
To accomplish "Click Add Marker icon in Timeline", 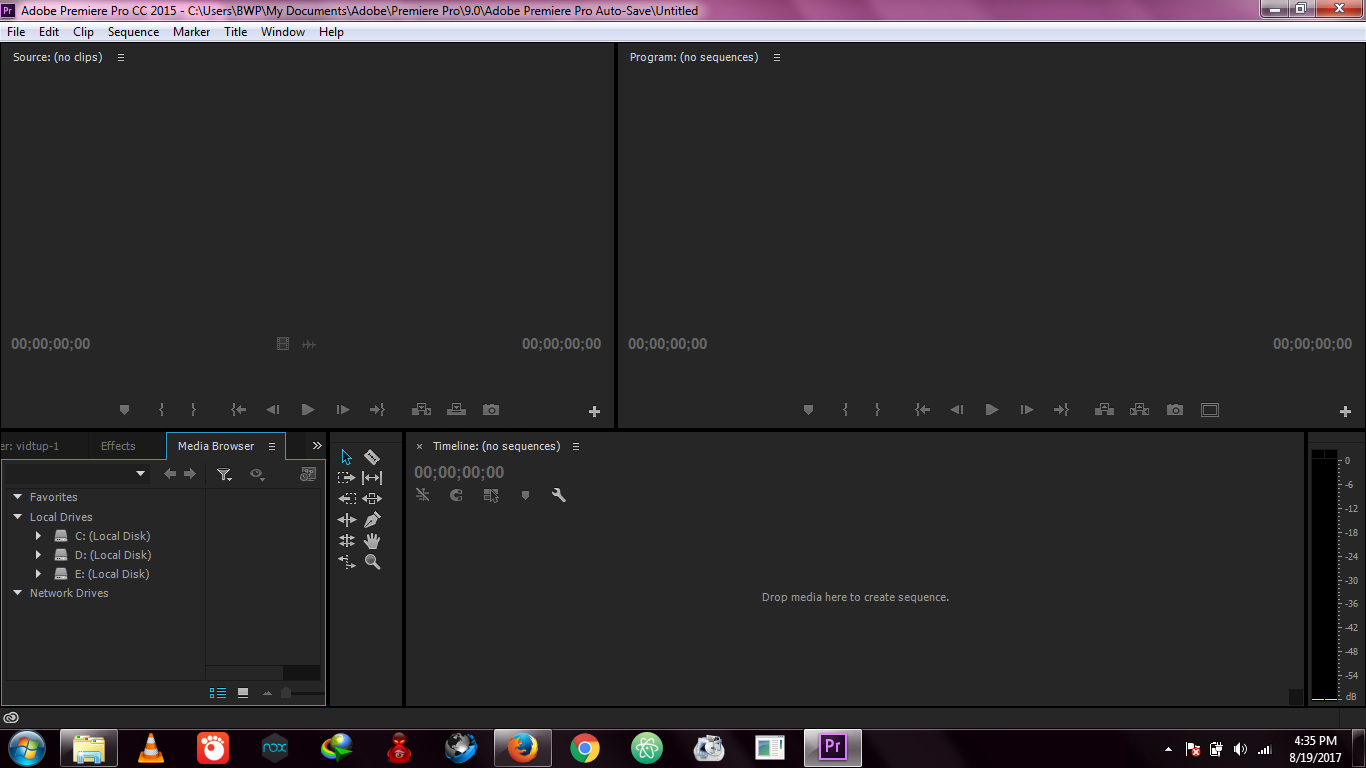I will tap(525, 495).
